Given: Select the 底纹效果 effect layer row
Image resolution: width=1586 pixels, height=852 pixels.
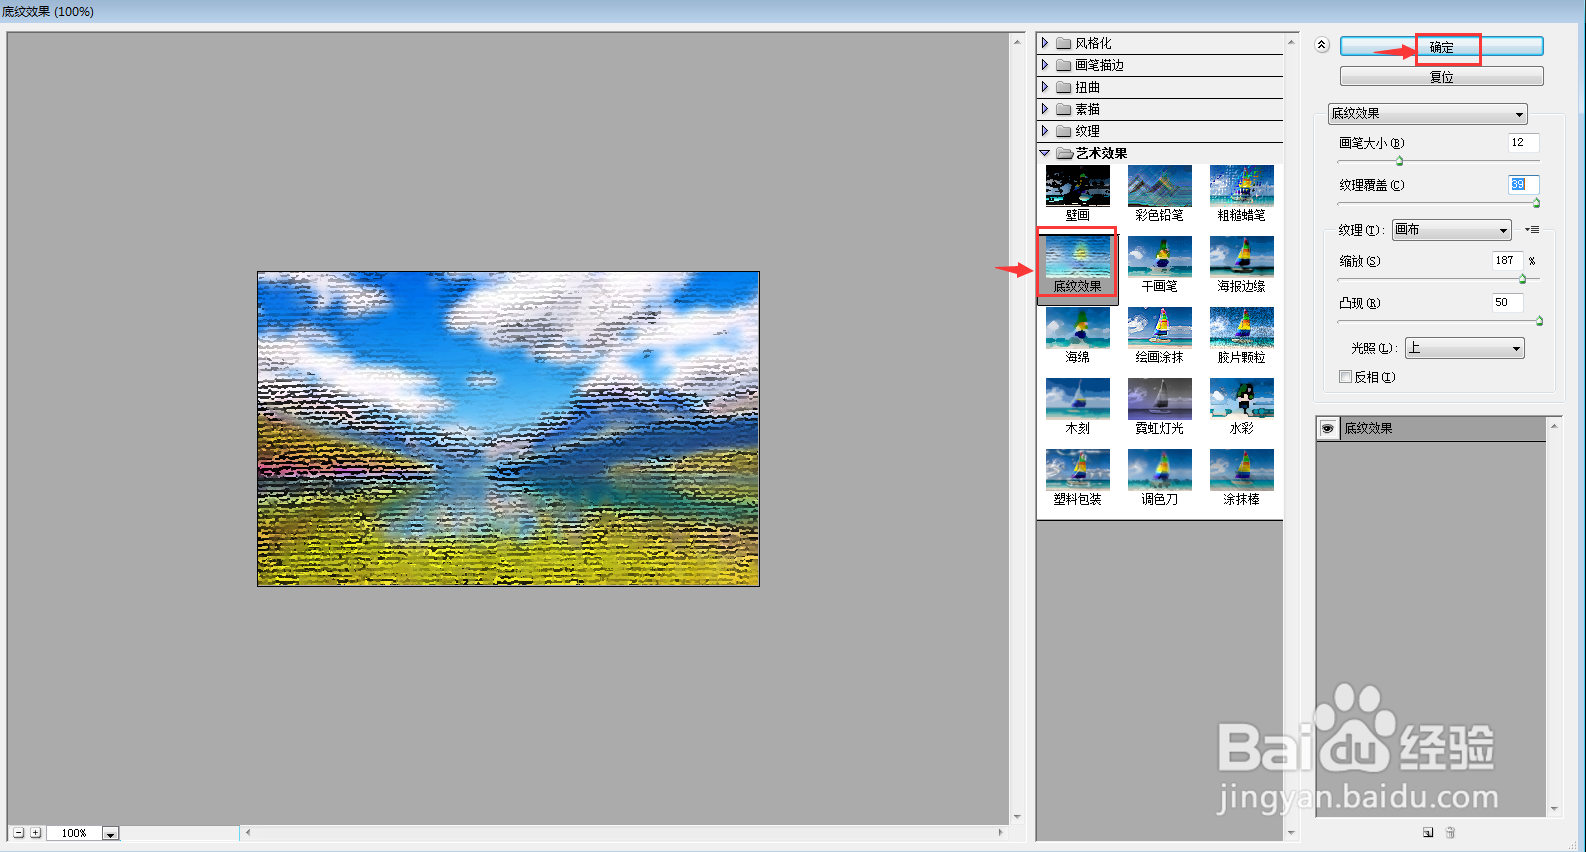Looking at the screenshot, I should 1431,428.
